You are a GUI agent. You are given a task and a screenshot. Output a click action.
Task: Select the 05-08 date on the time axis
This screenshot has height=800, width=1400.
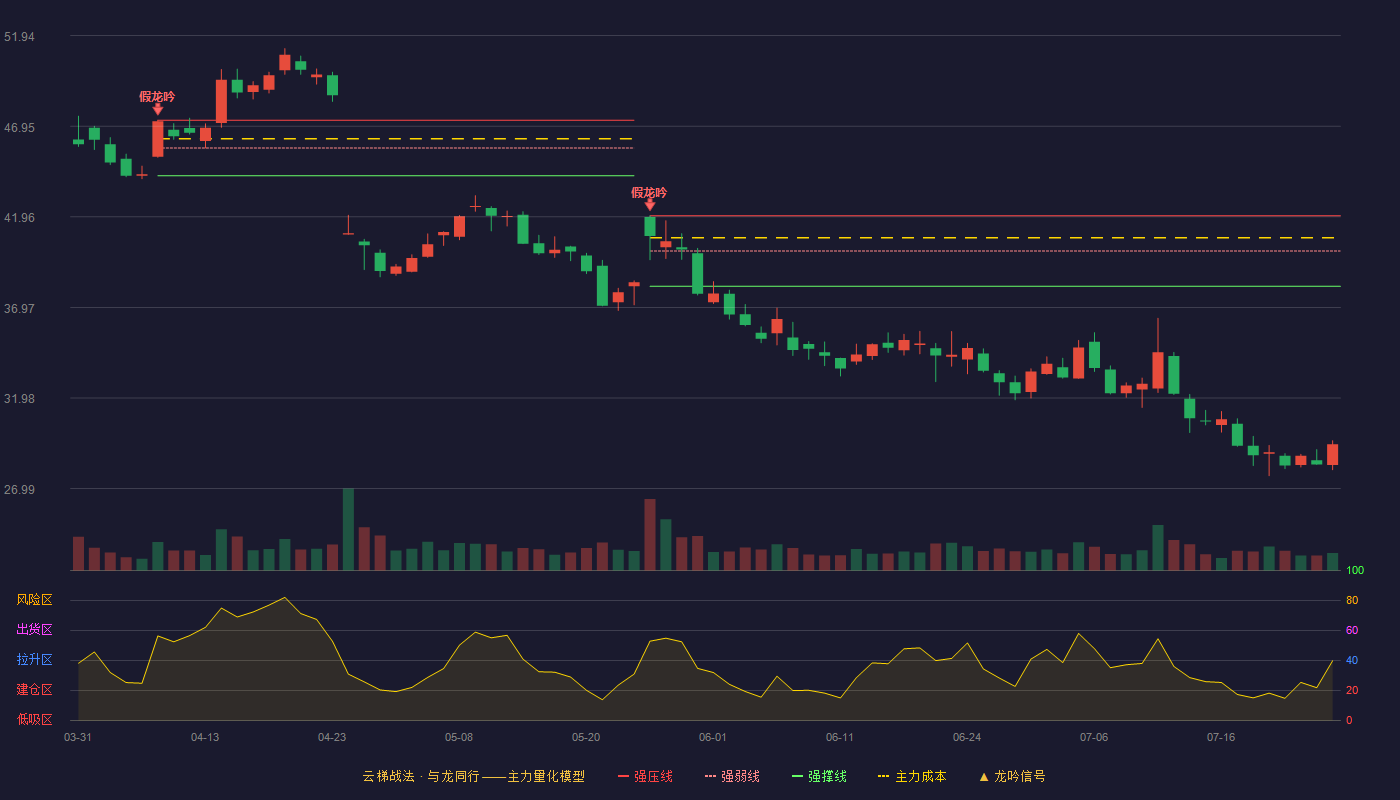click(x=459, y=737)
